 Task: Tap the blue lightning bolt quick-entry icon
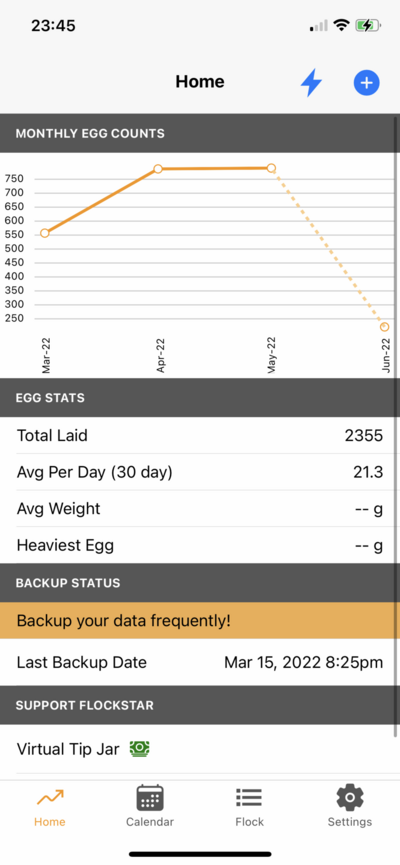(x=311, y=83)
